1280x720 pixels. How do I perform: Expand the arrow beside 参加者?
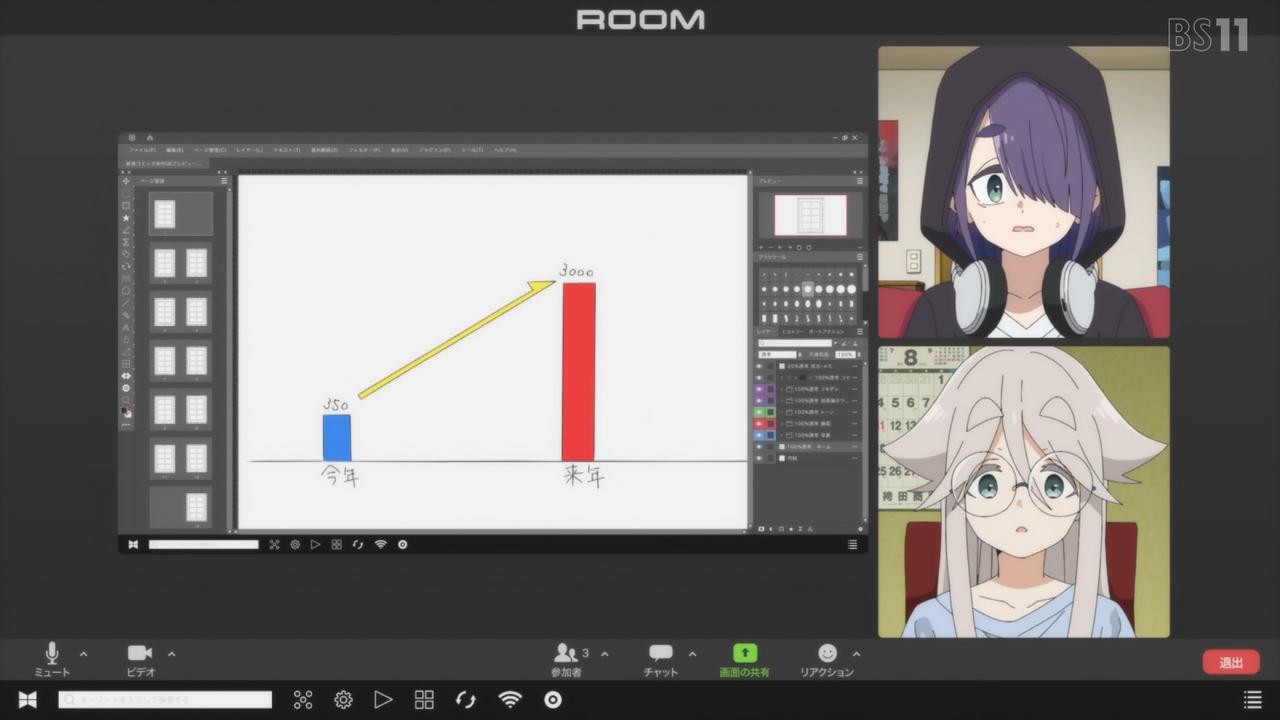click(604, 654)
